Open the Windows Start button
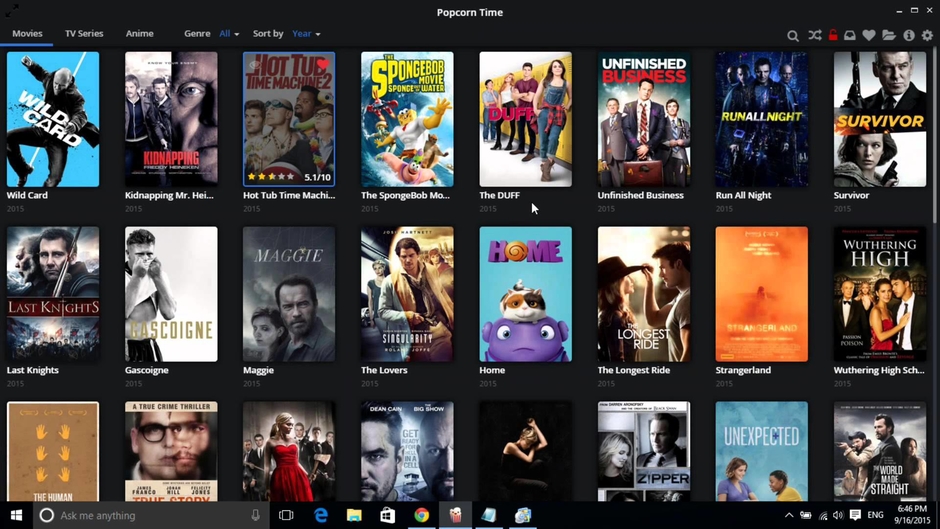This screenshot has height=529, width=940. pyautogui.click(x=16, y=515)
